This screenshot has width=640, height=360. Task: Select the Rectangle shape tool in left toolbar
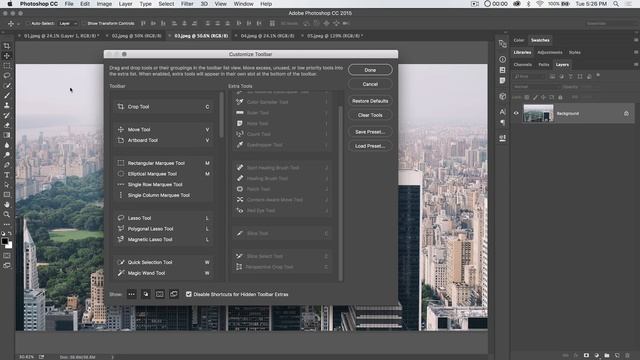tap(7, 195)
